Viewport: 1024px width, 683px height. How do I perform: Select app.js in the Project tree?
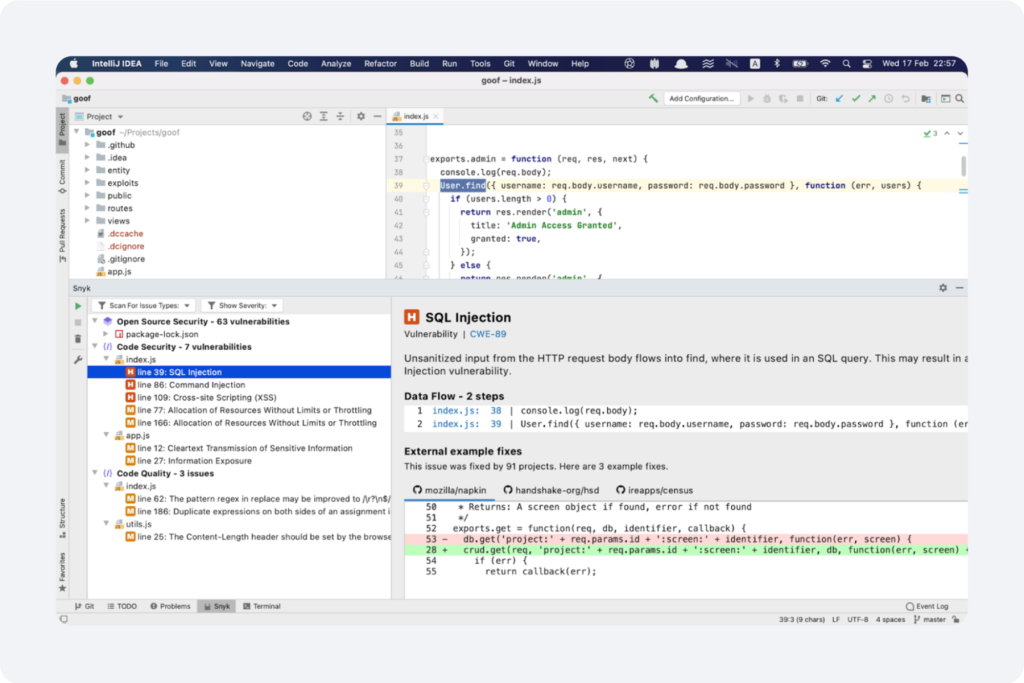(x=119, y=272)
